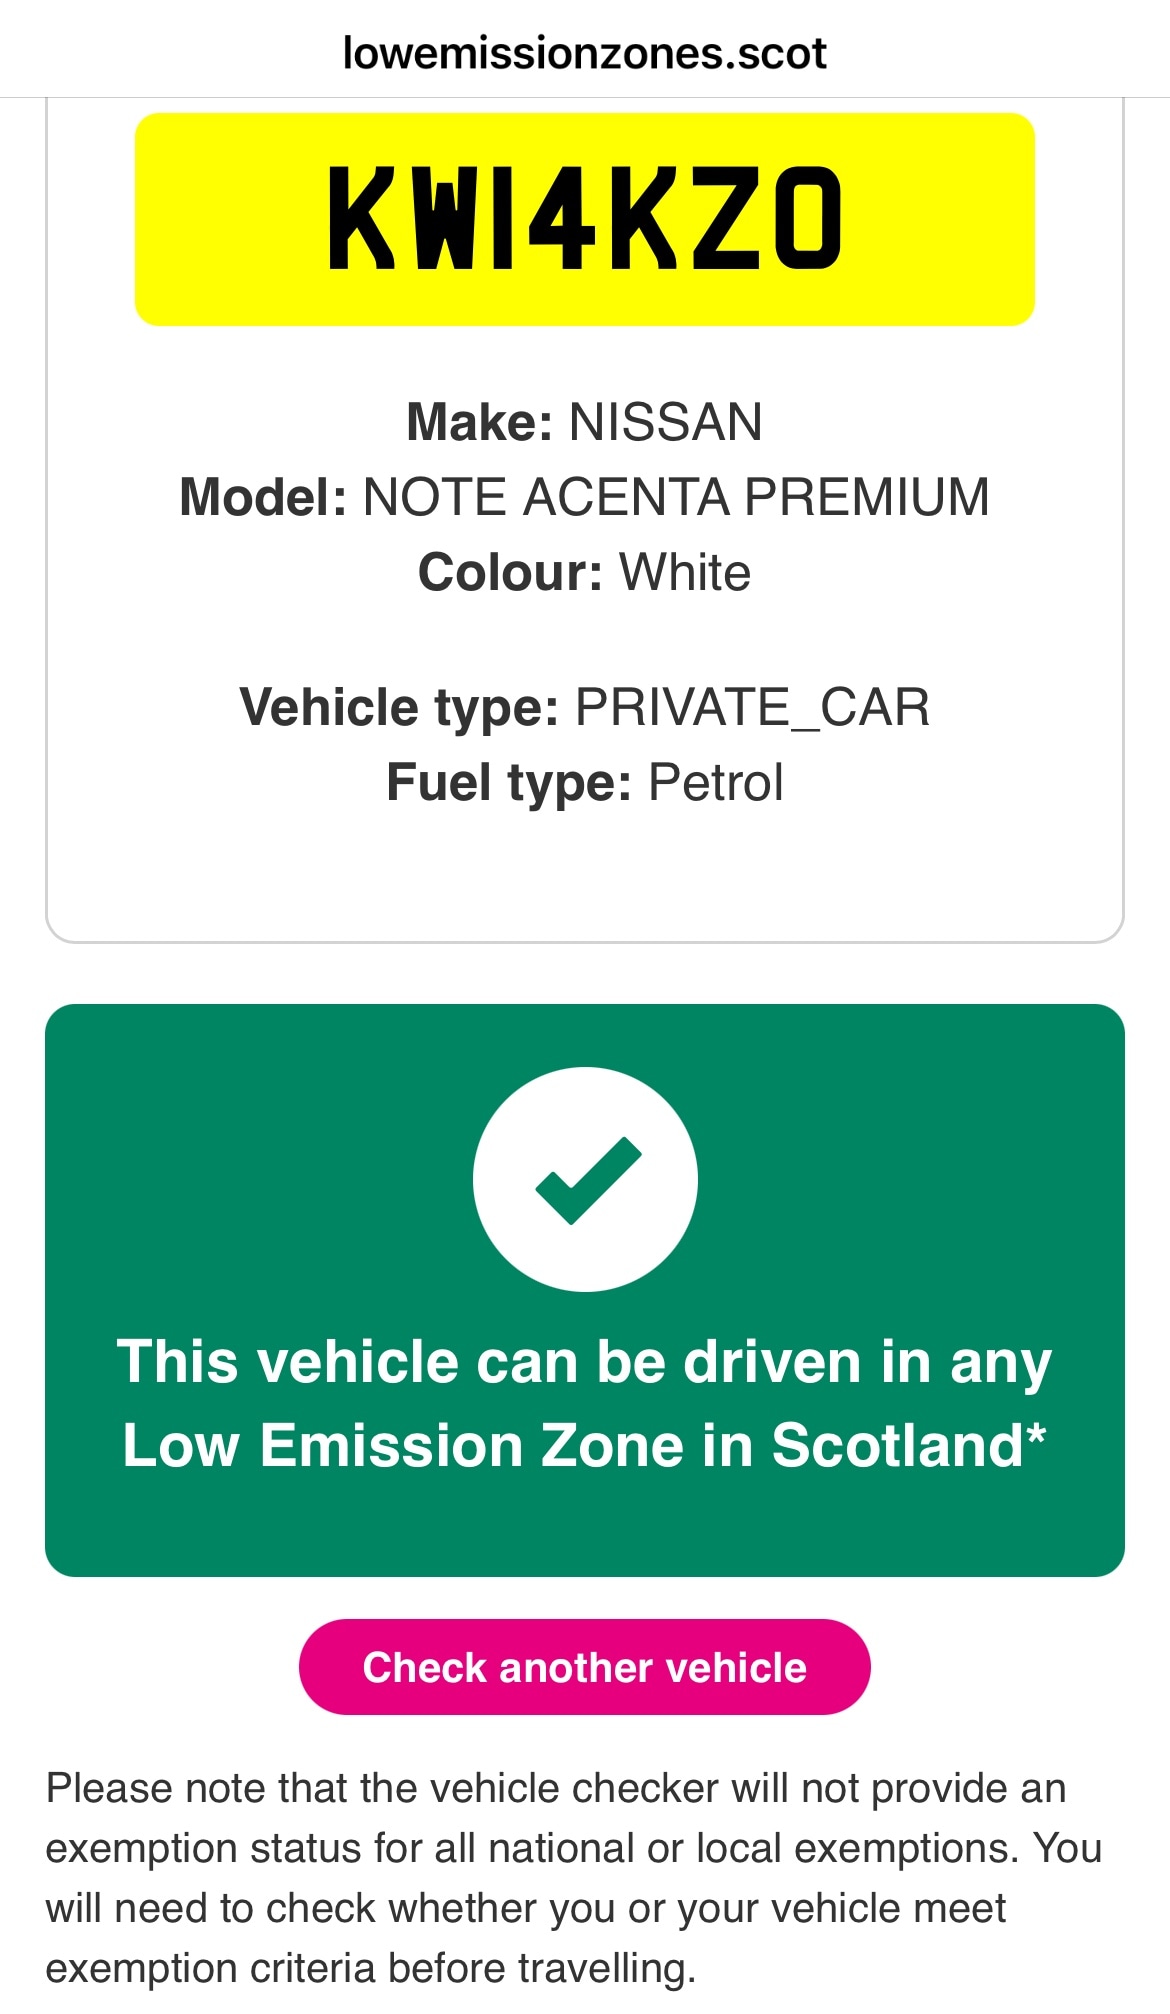The width and height of the screenshot is (1170, 2014).
Task: Click the bold Colour label
Action: [x=510, y=572]
